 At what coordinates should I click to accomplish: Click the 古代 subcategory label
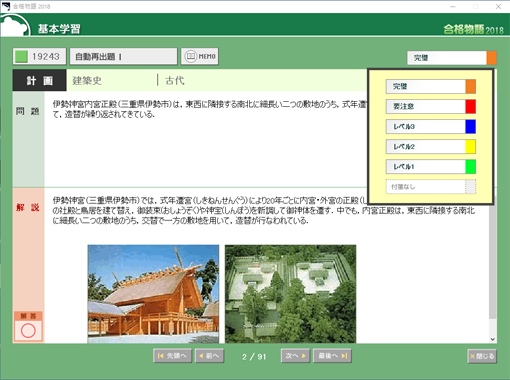(x=175, y=80)
